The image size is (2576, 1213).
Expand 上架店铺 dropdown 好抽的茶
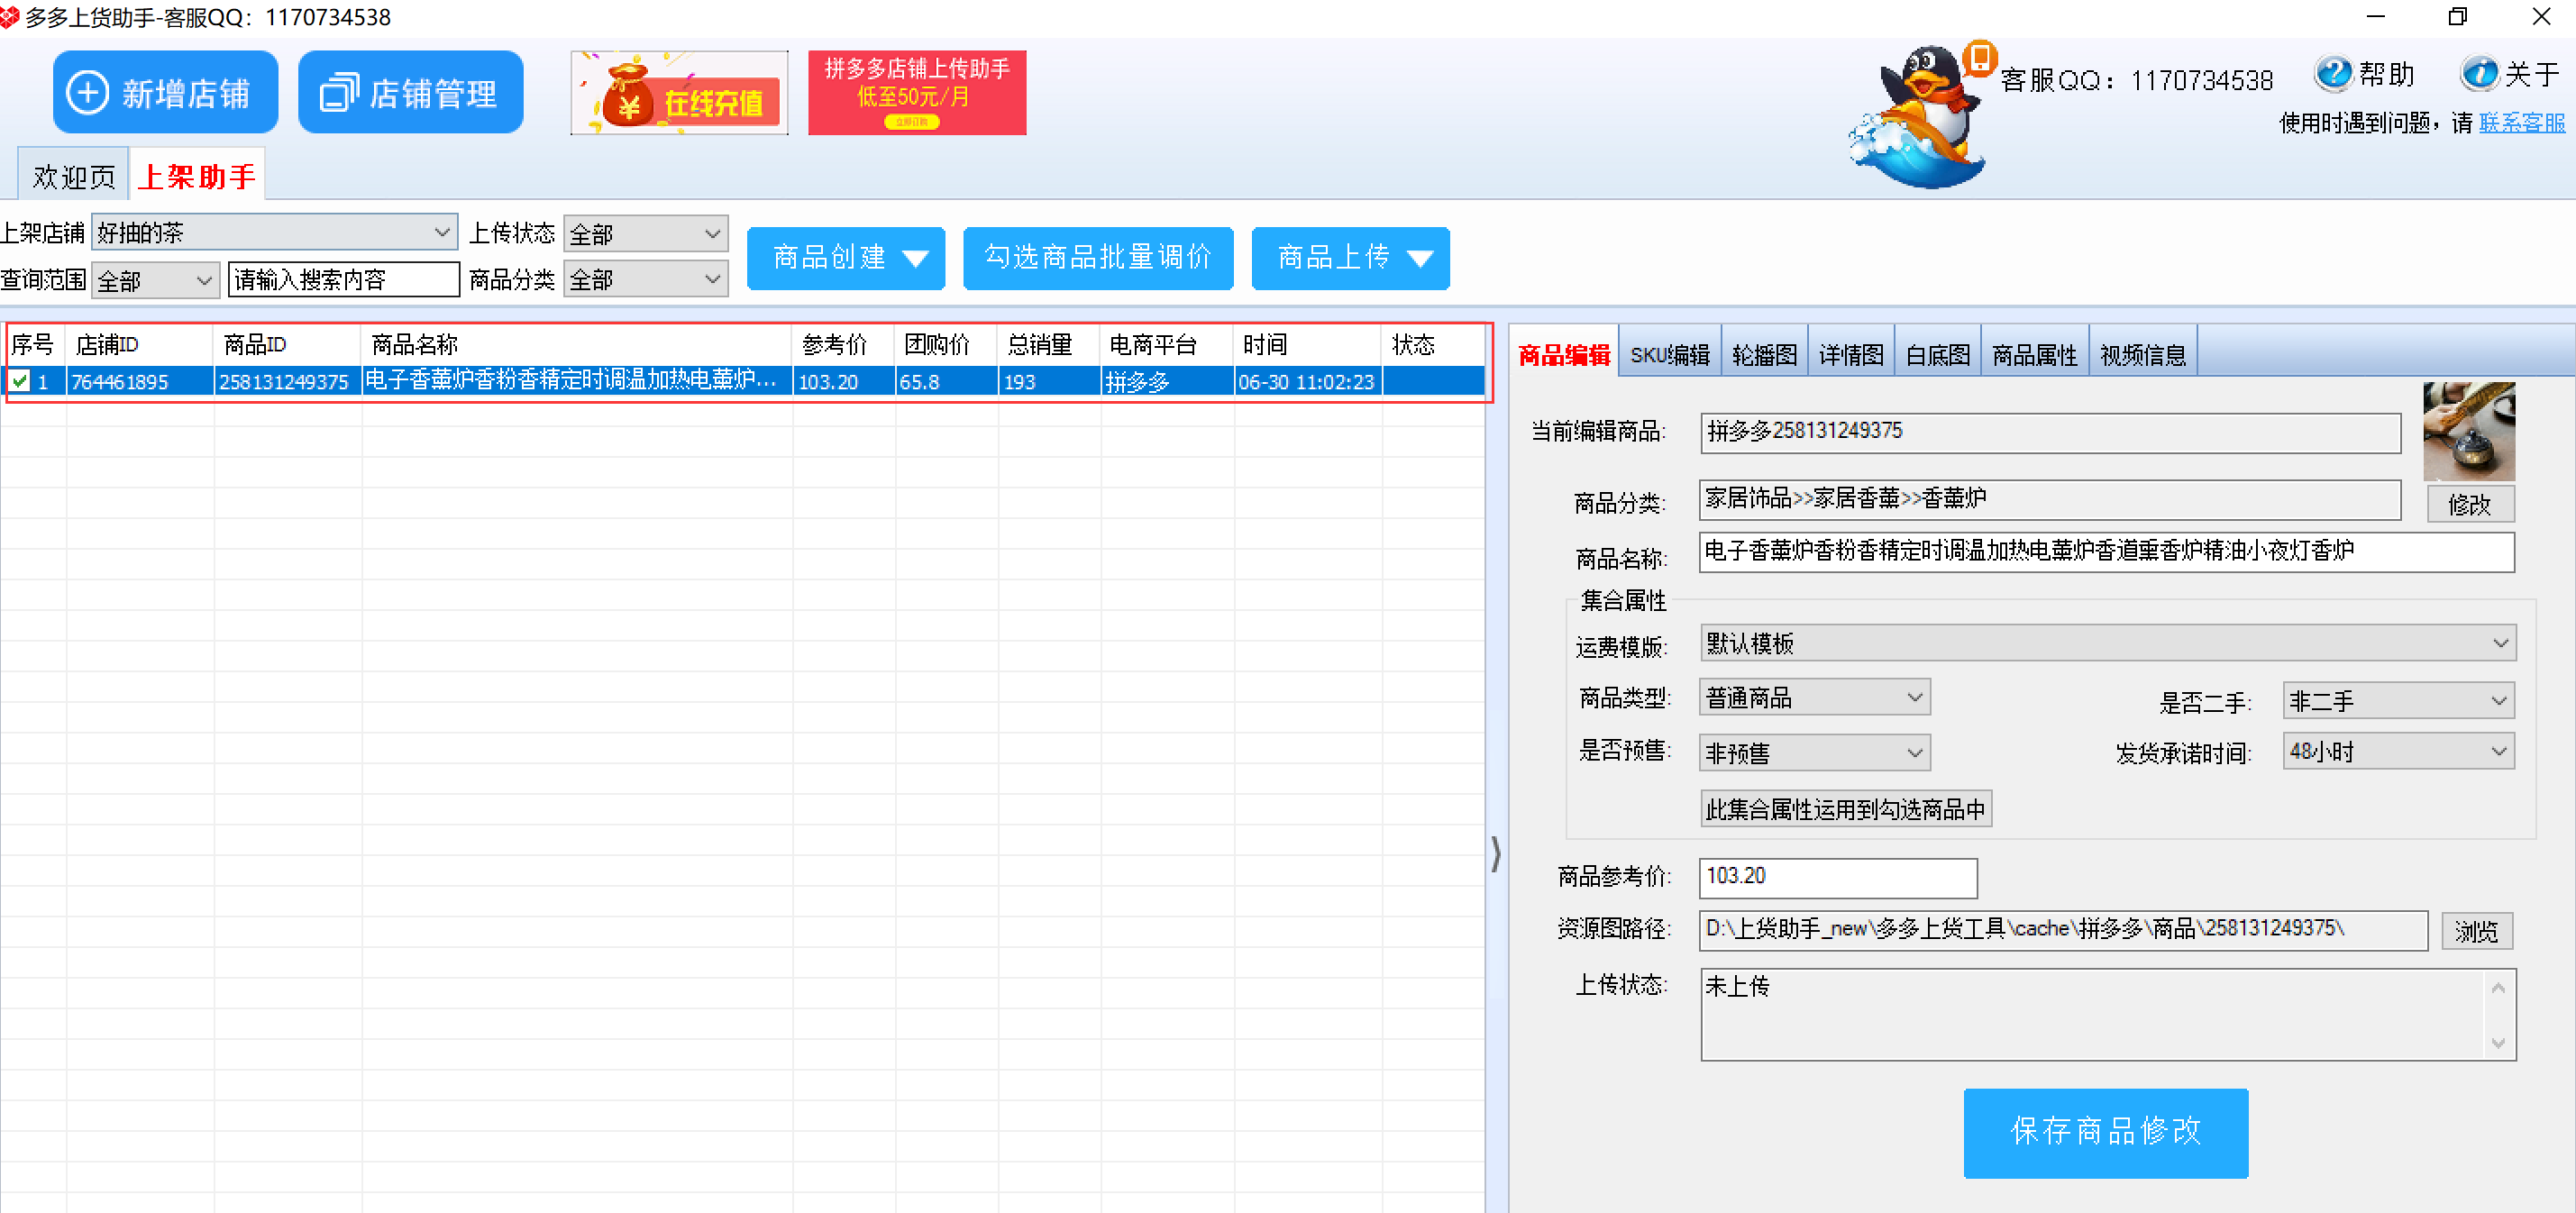click(274, 233)
